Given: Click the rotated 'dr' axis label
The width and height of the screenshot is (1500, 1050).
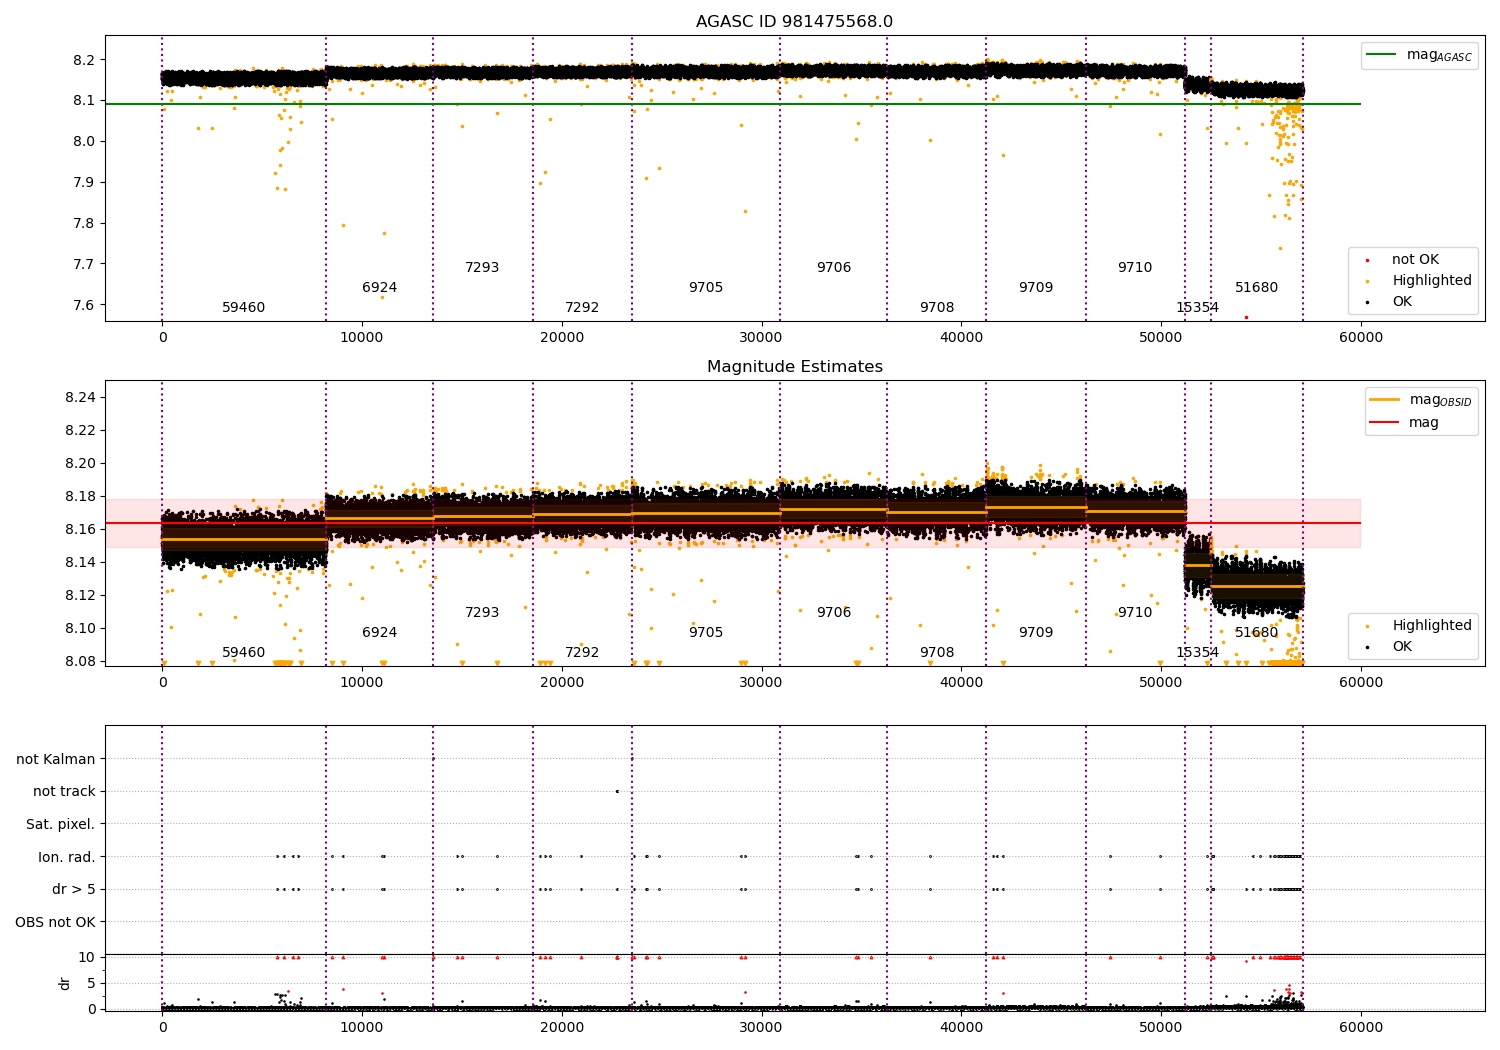Looking at the screenshot, I should 65,983.
